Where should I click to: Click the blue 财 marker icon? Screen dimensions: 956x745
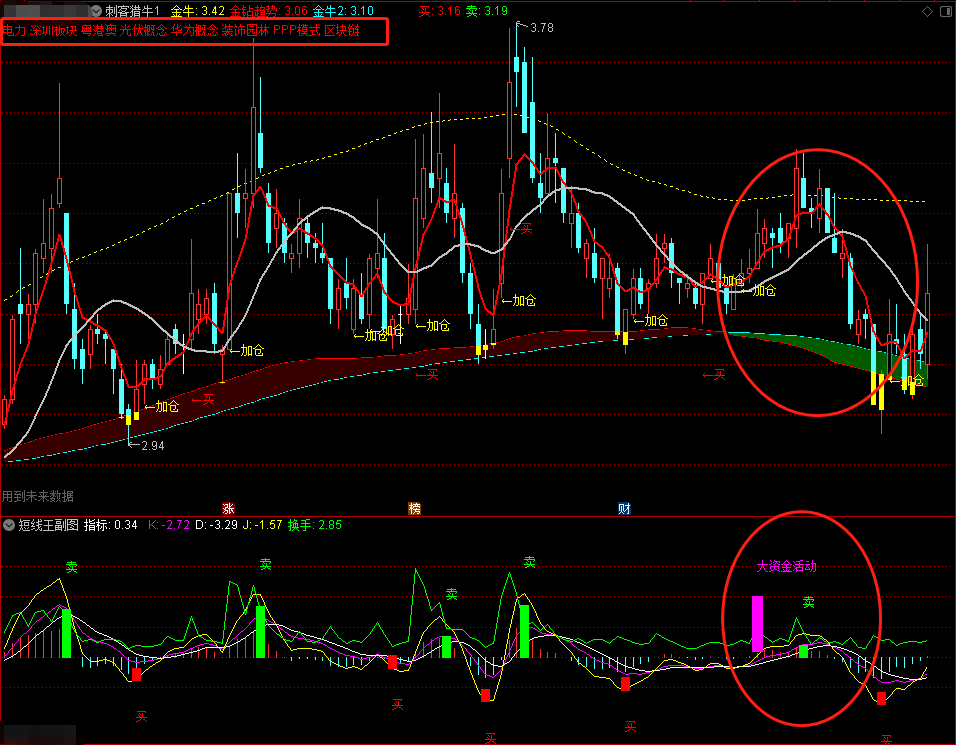coord(624,508)
